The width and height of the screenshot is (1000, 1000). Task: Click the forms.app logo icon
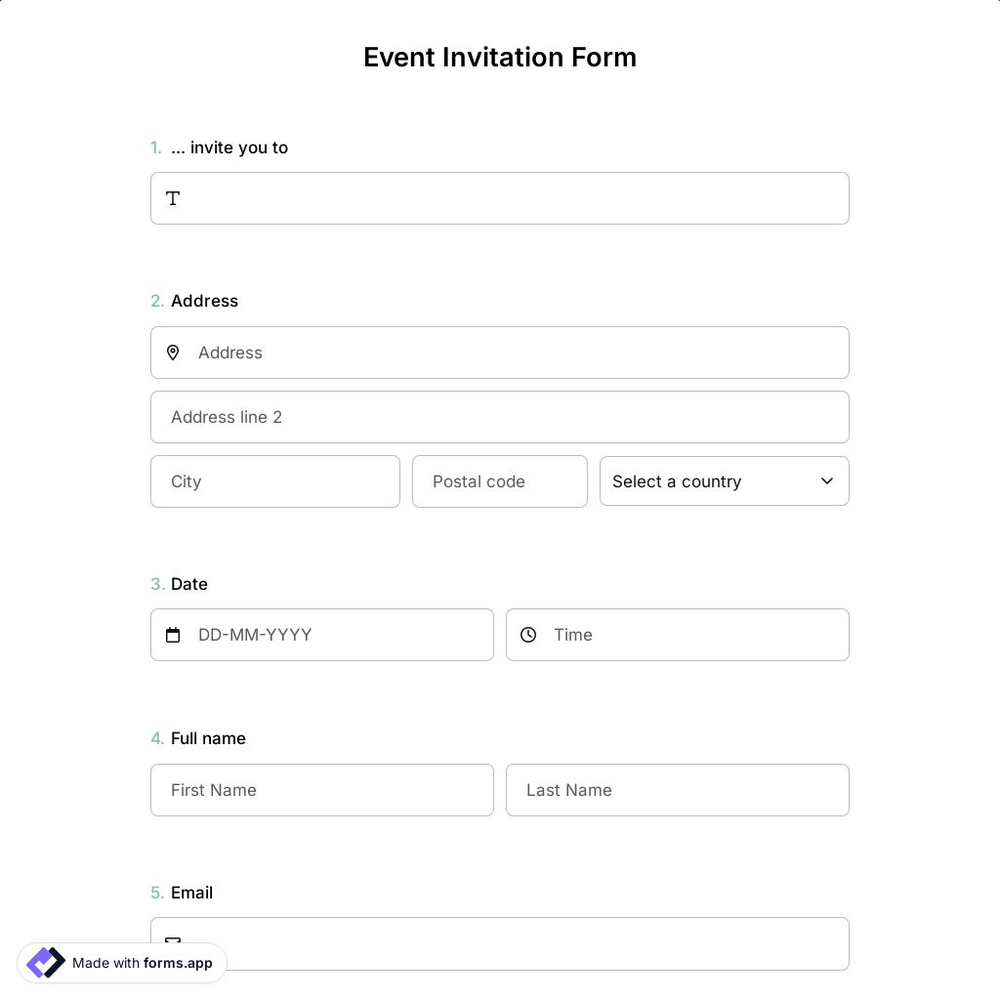[44, 962]
